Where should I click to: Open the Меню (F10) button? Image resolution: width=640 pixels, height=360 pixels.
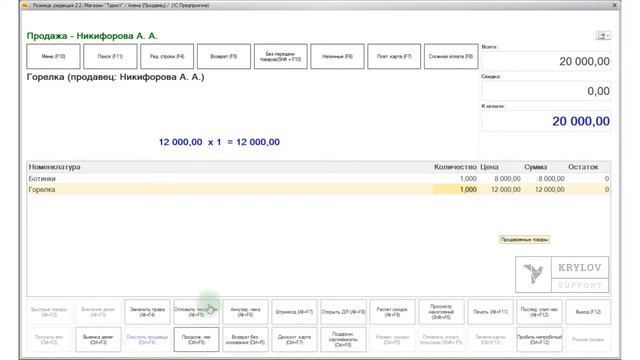tap(53, 56)
